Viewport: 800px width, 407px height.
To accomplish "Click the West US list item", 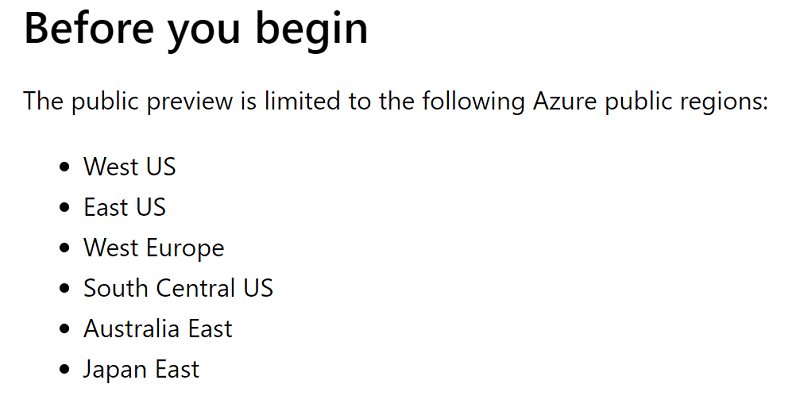I will 130,167.
